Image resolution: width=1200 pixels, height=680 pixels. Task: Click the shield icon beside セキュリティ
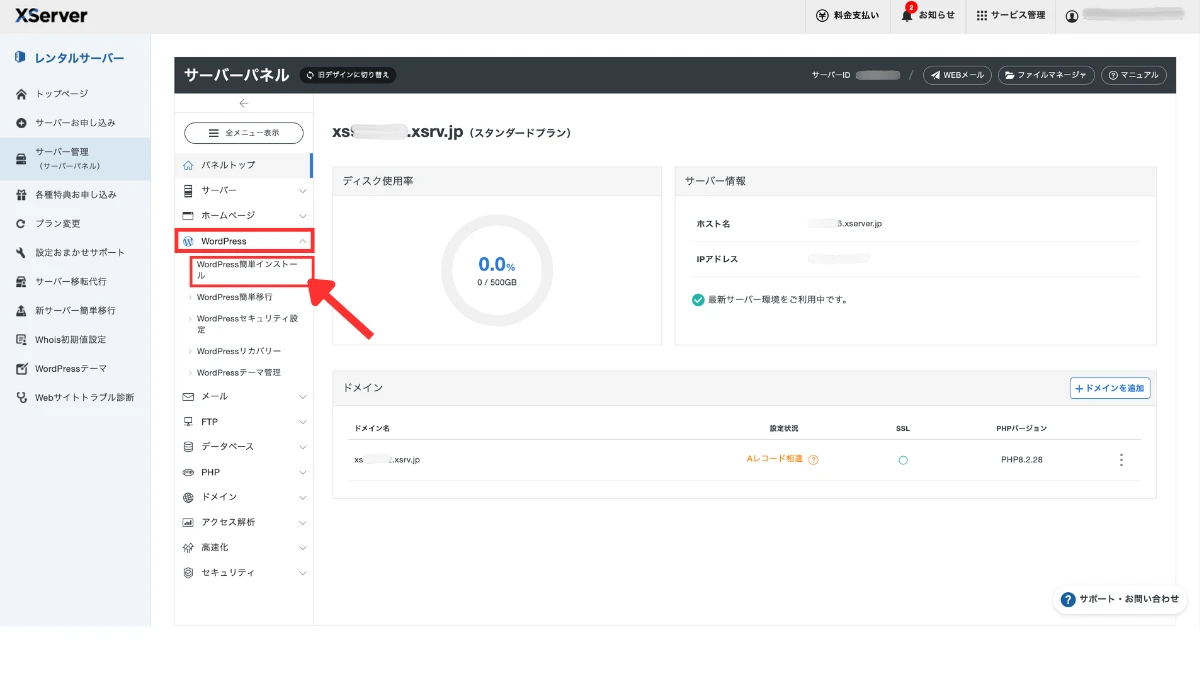coord(188,573)
